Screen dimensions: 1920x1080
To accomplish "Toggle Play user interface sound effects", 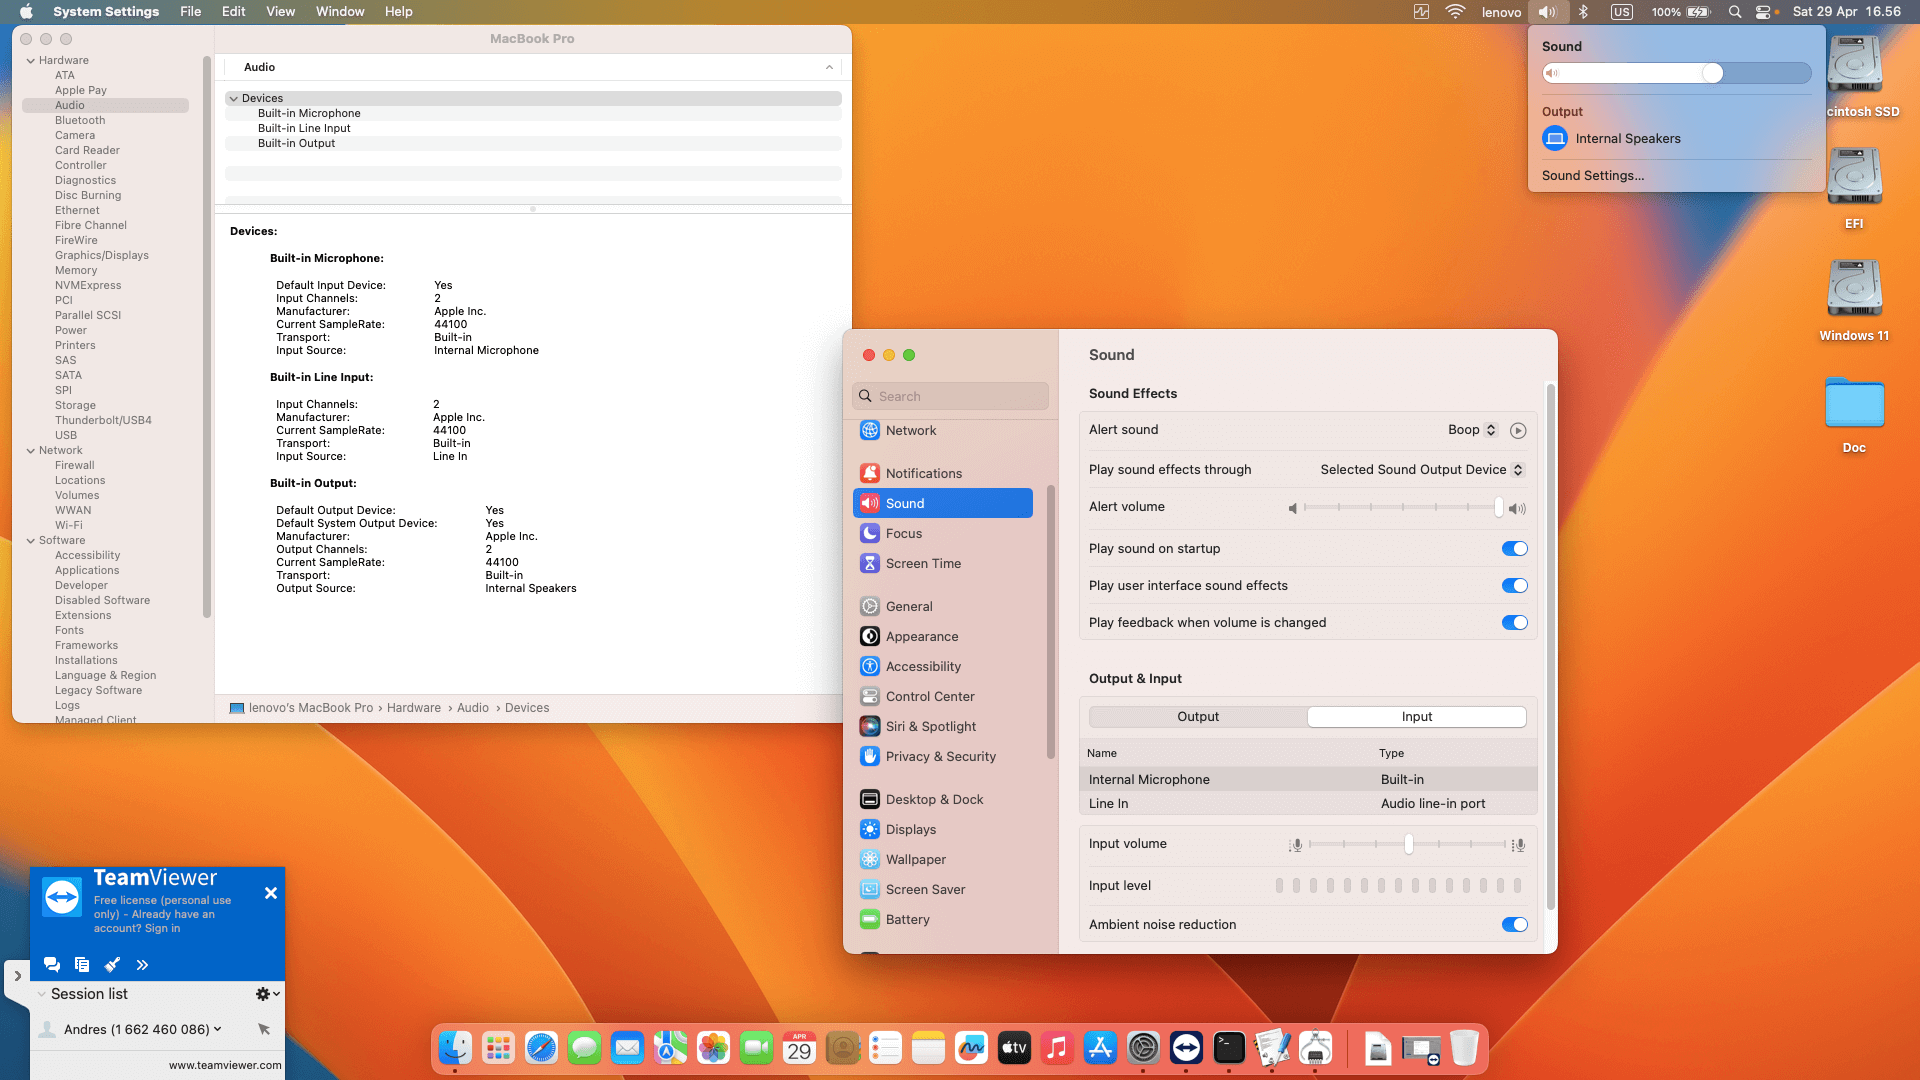I will [1515, 586].
